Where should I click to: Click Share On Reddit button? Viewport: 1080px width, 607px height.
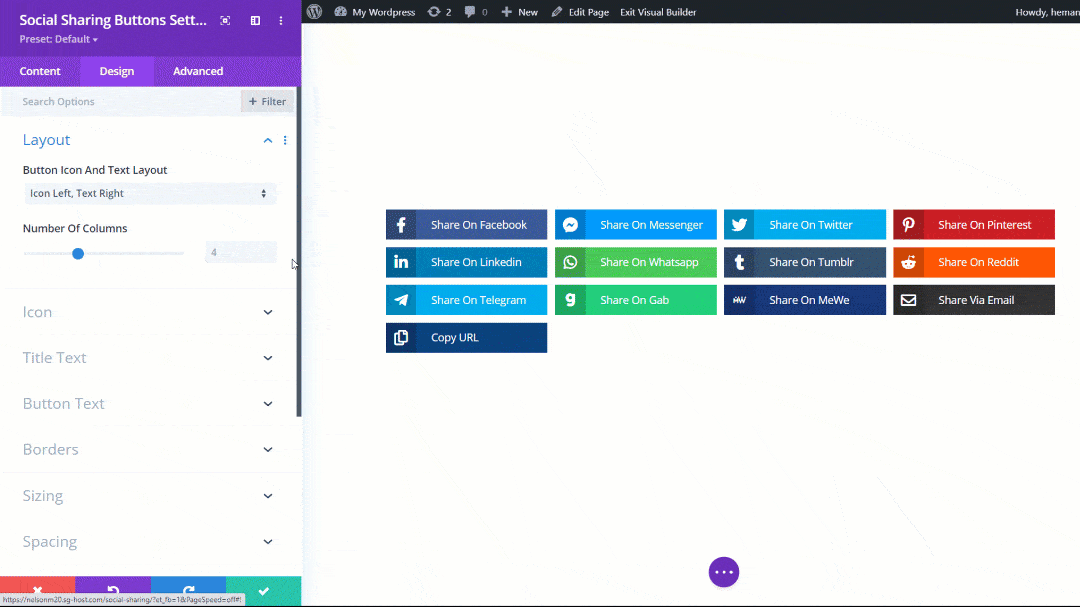974,262
